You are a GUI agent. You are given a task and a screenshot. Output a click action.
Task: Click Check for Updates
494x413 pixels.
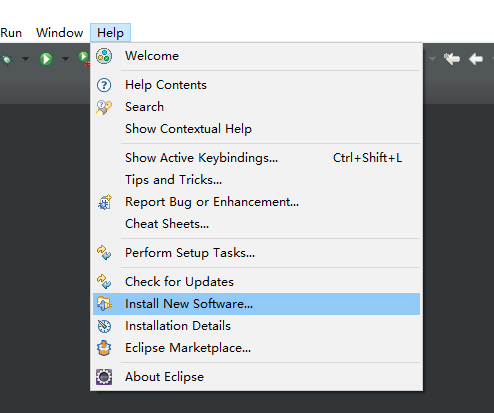(256, 282)
